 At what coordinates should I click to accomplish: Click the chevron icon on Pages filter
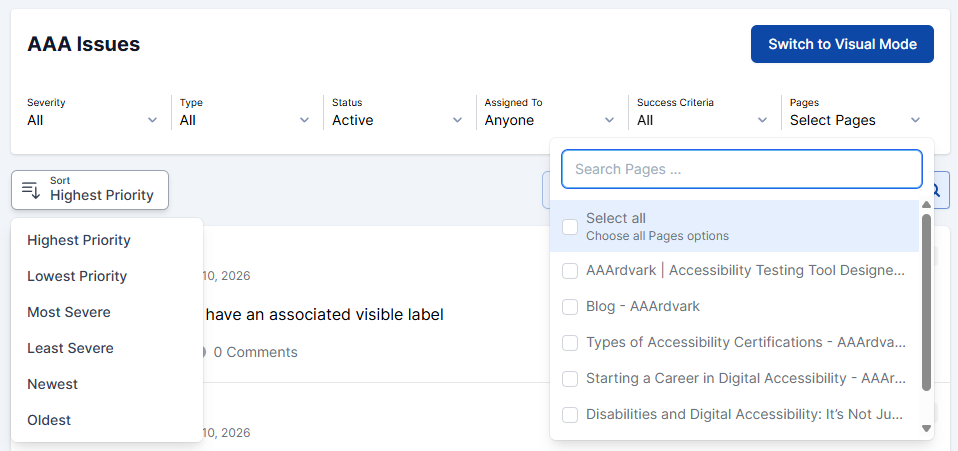(x=915, y=120)
